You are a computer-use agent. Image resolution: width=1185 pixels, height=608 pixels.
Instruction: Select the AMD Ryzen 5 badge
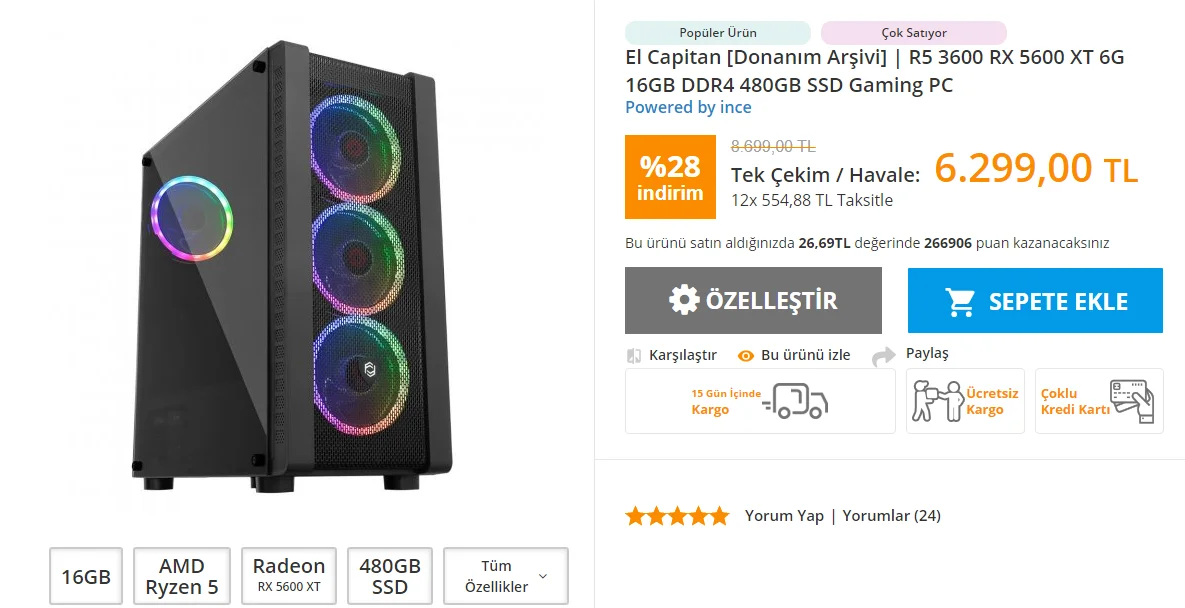tap(182, 577)
